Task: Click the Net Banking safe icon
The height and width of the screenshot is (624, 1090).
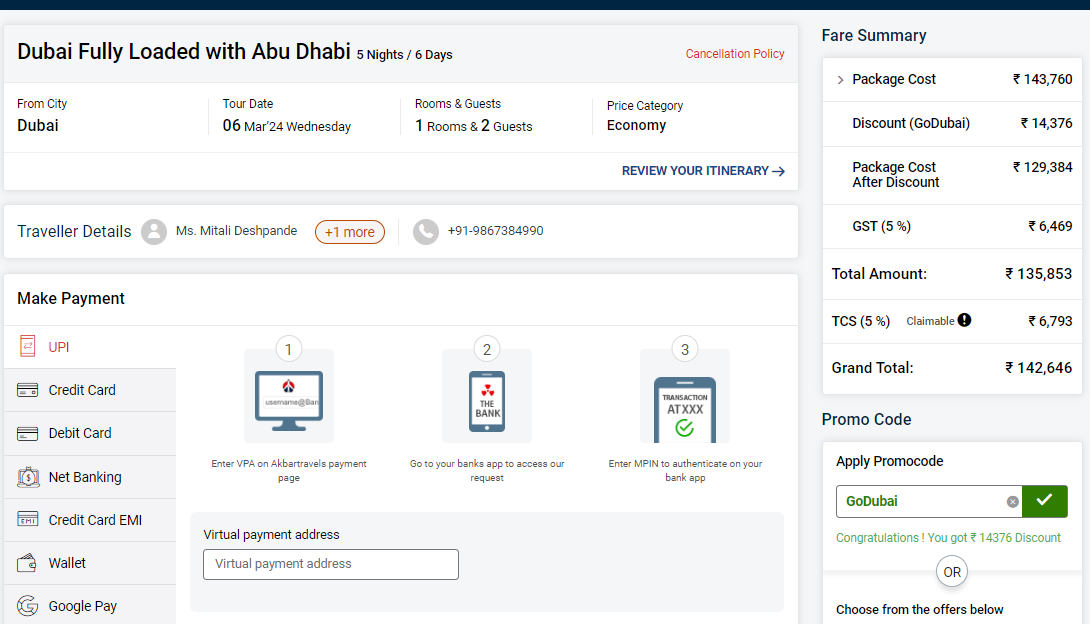Action: [28, 477]
